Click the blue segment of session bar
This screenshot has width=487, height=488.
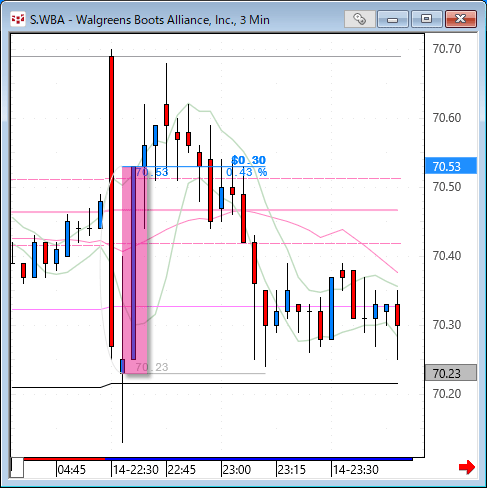pyautogui.click(x=259, y=459)
